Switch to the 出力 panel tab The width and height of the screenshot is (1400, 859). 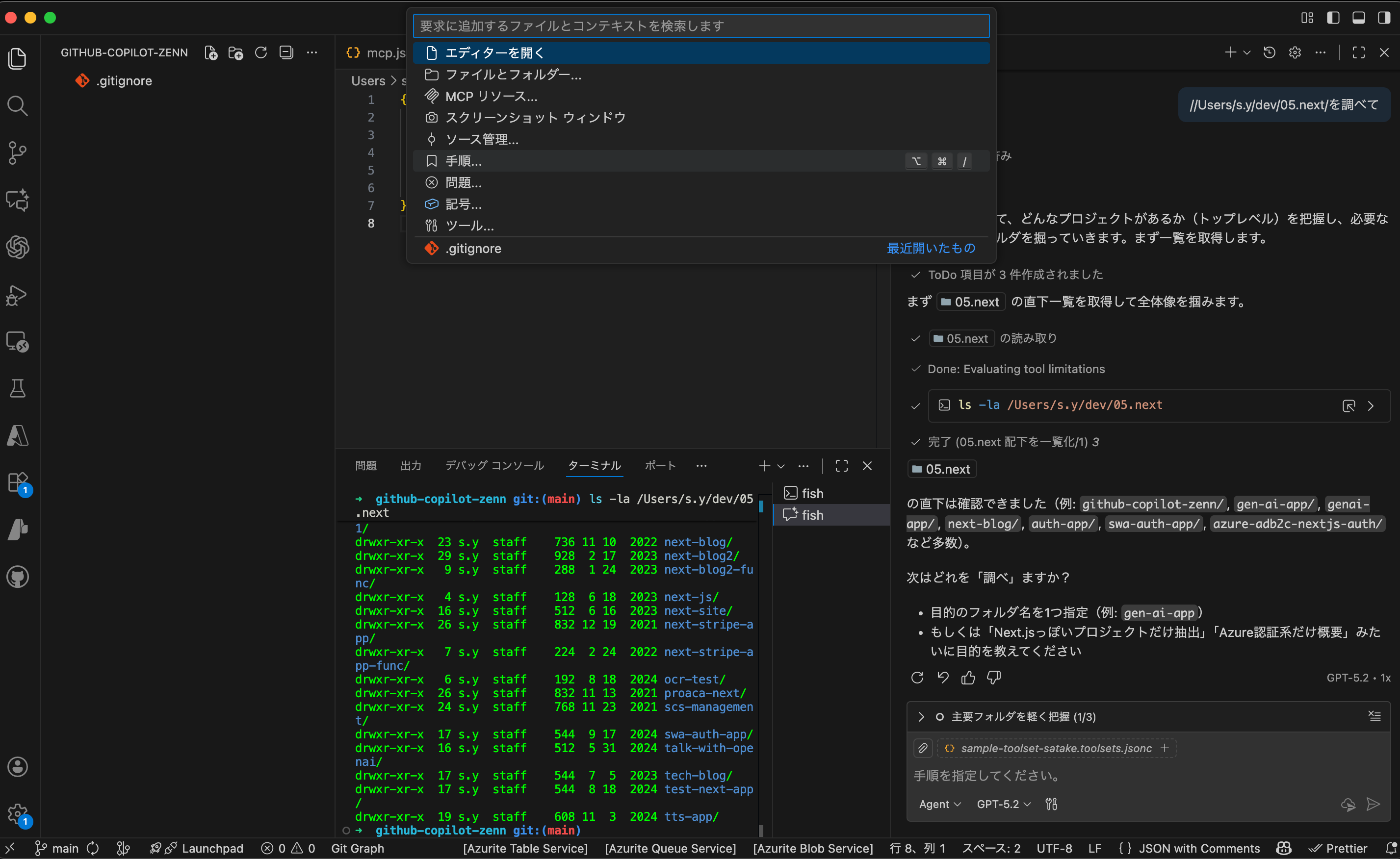pos(411,466)
